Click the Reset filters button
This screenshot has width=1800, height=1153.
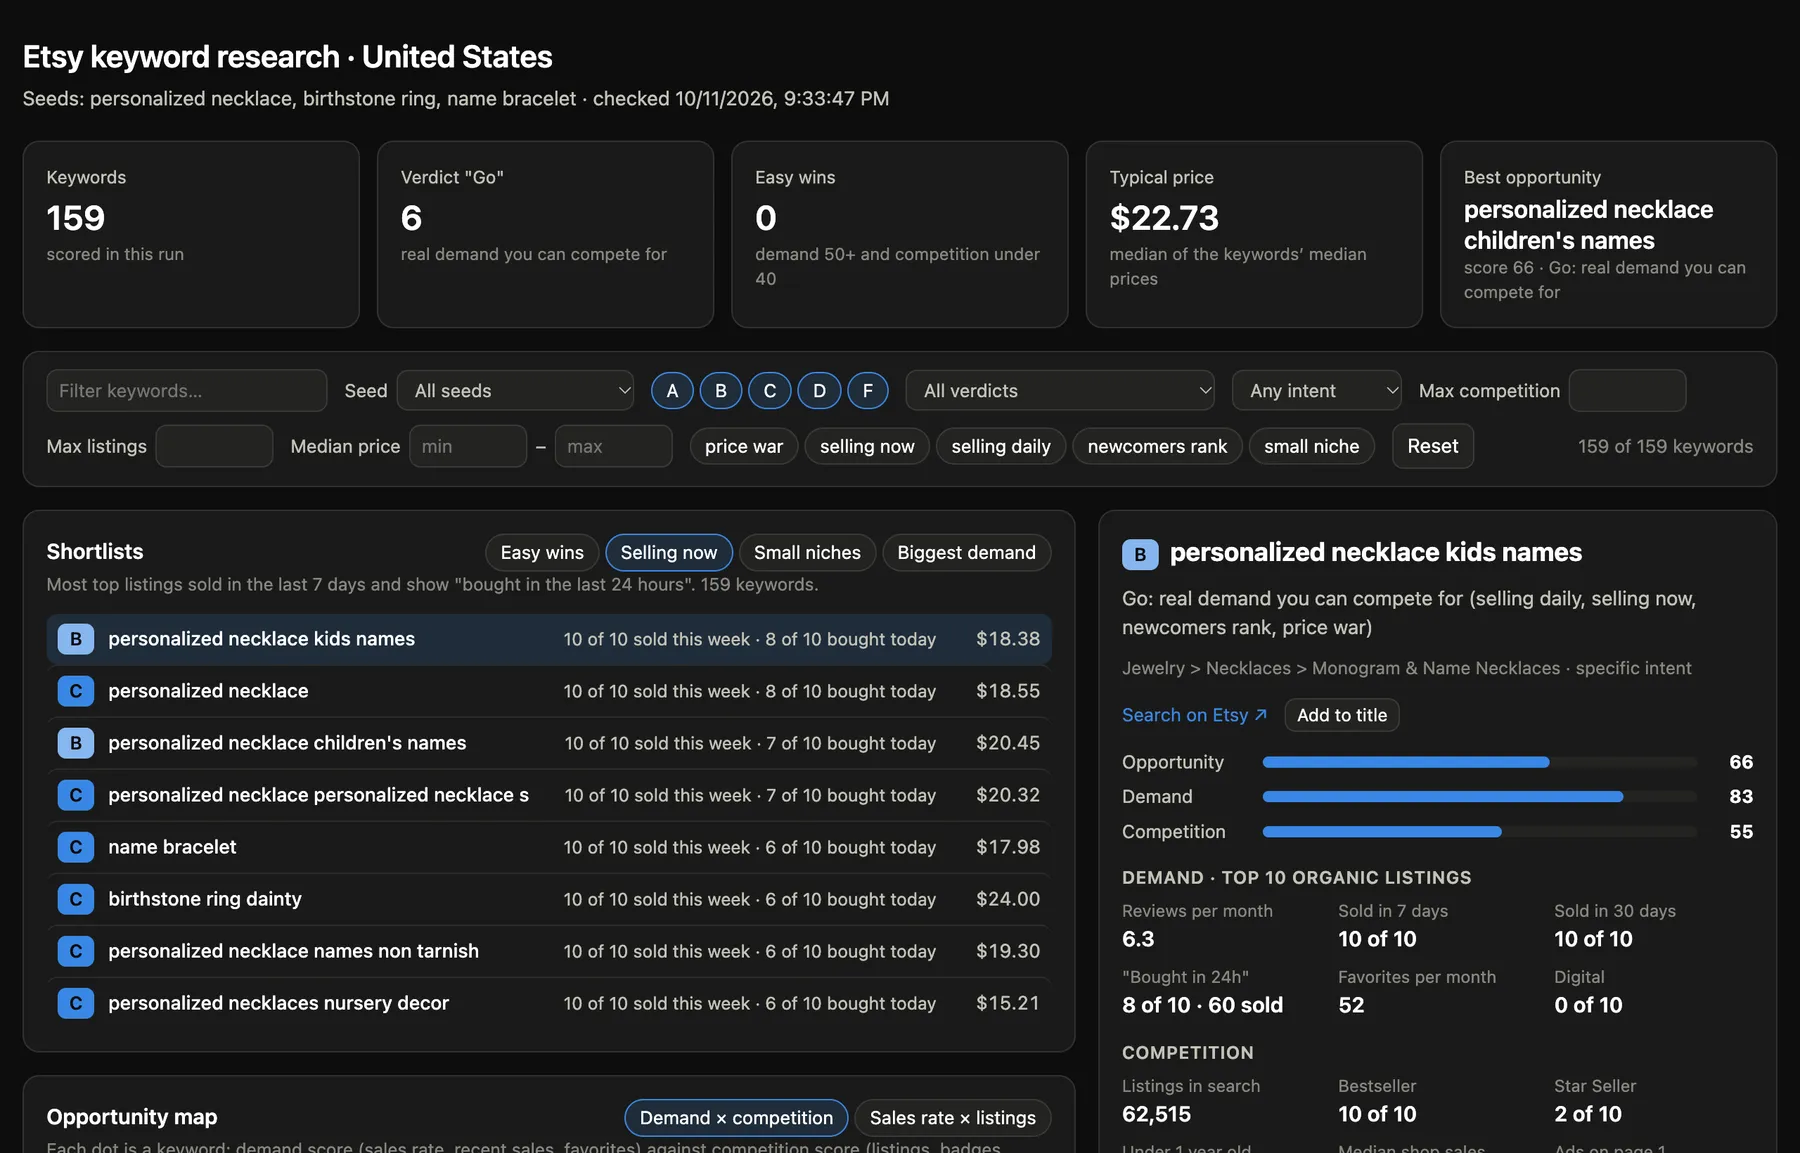(1433, 446)
